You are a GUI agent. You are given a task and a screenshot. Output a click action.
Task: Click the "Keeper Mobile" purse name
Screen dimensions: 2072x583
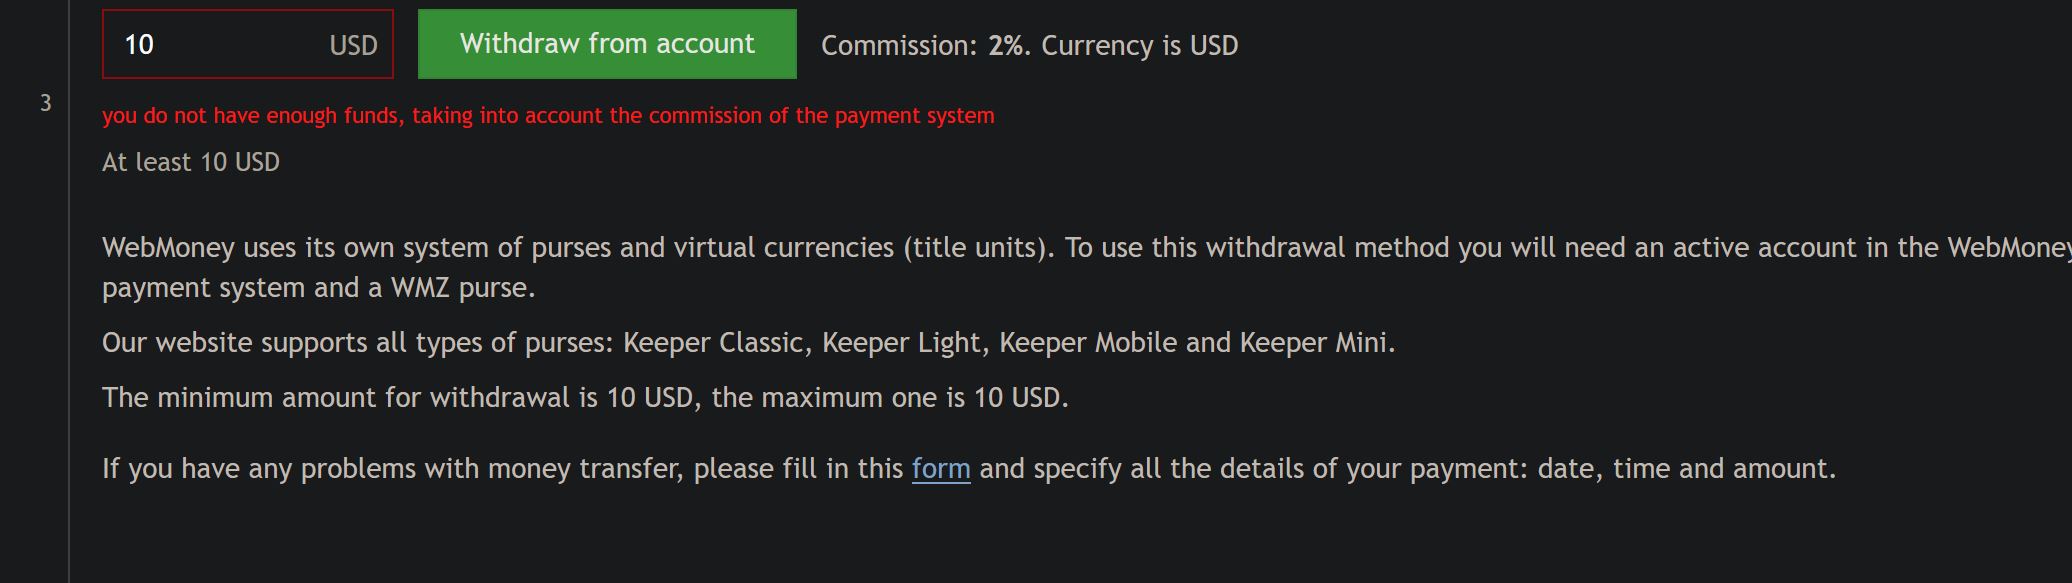coord(1088,343)
